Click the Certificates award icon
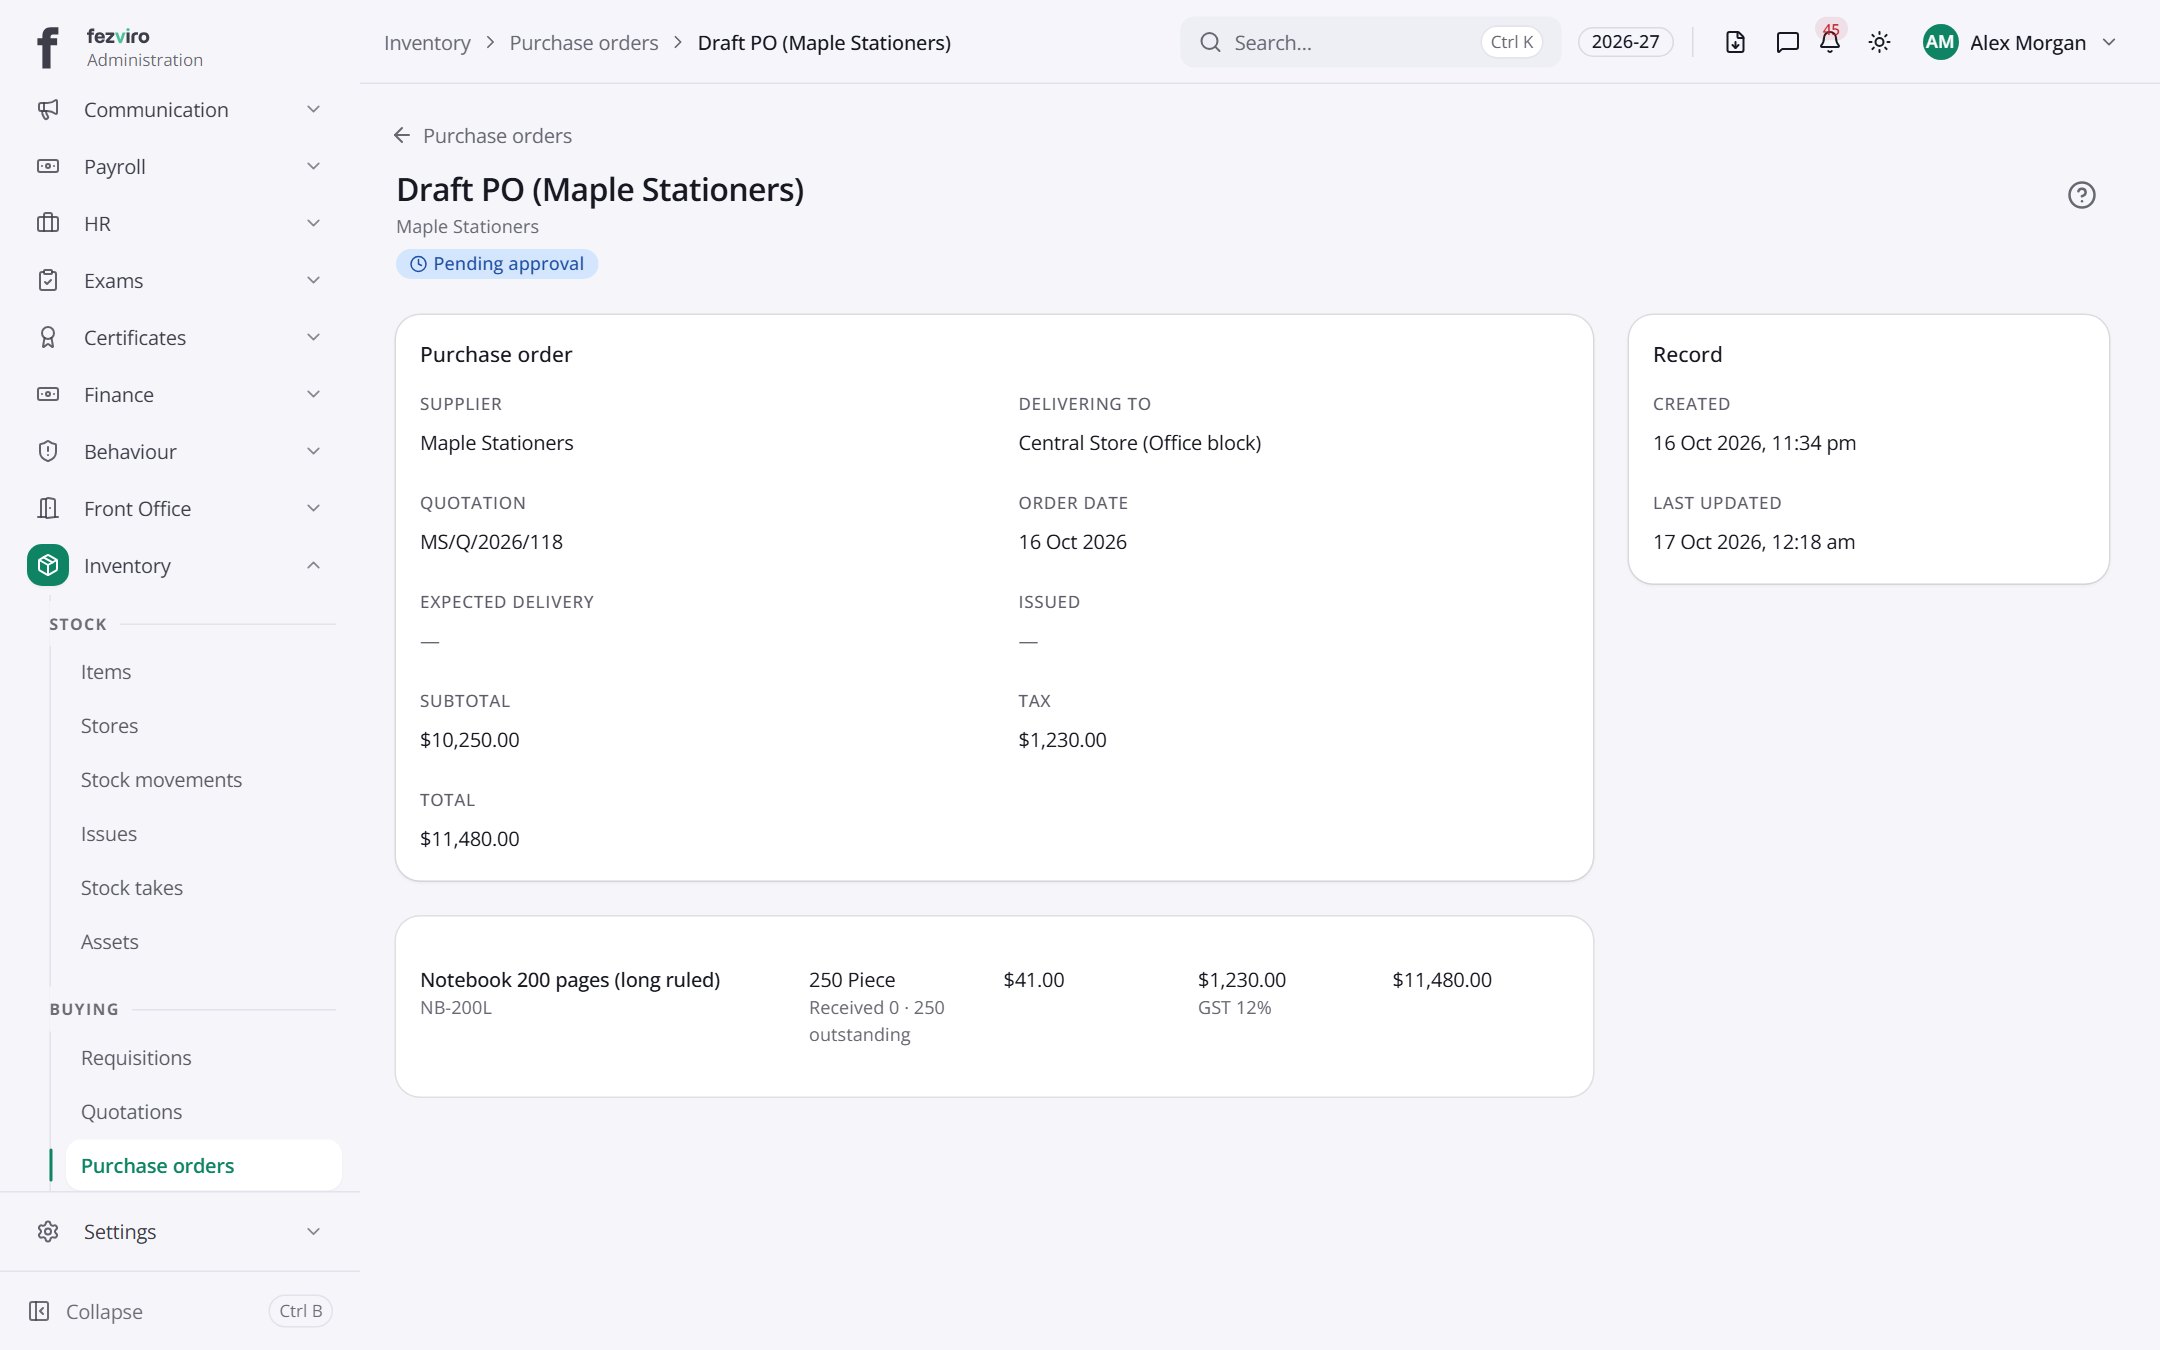Screen dimensions: 2160x1350 (x=48, y=338)
